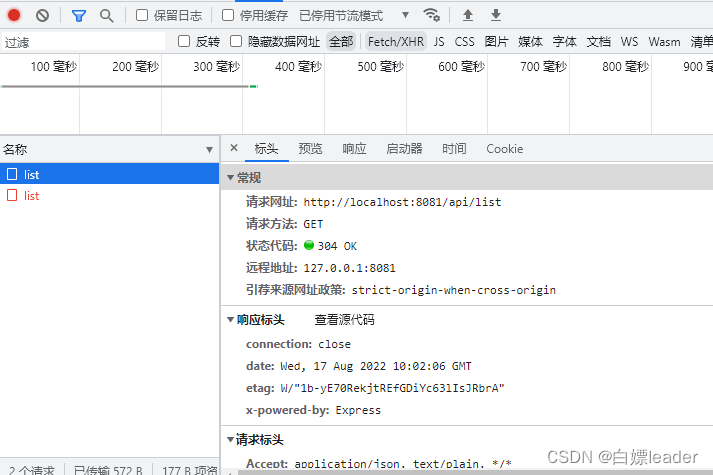This screenshot has width=713, height=475.
Task: Click the import HAR upload arrow
Action: coord(468,15)
